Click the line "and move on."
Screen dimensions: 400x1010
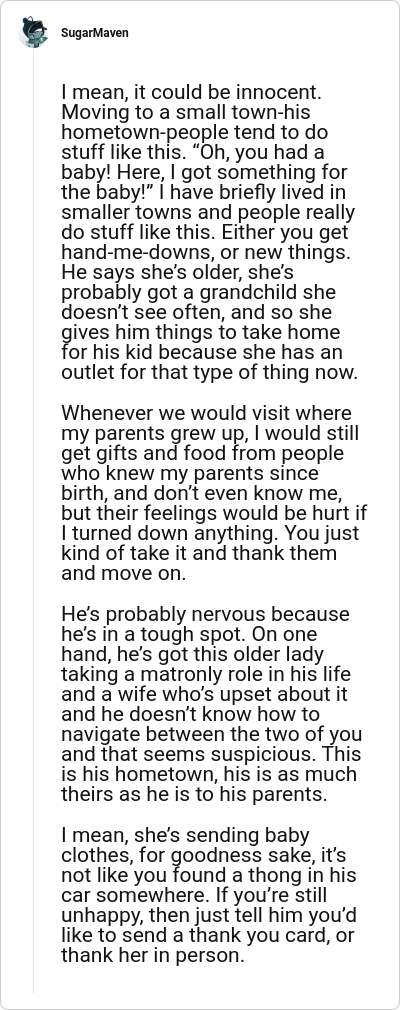coord(124,574)
